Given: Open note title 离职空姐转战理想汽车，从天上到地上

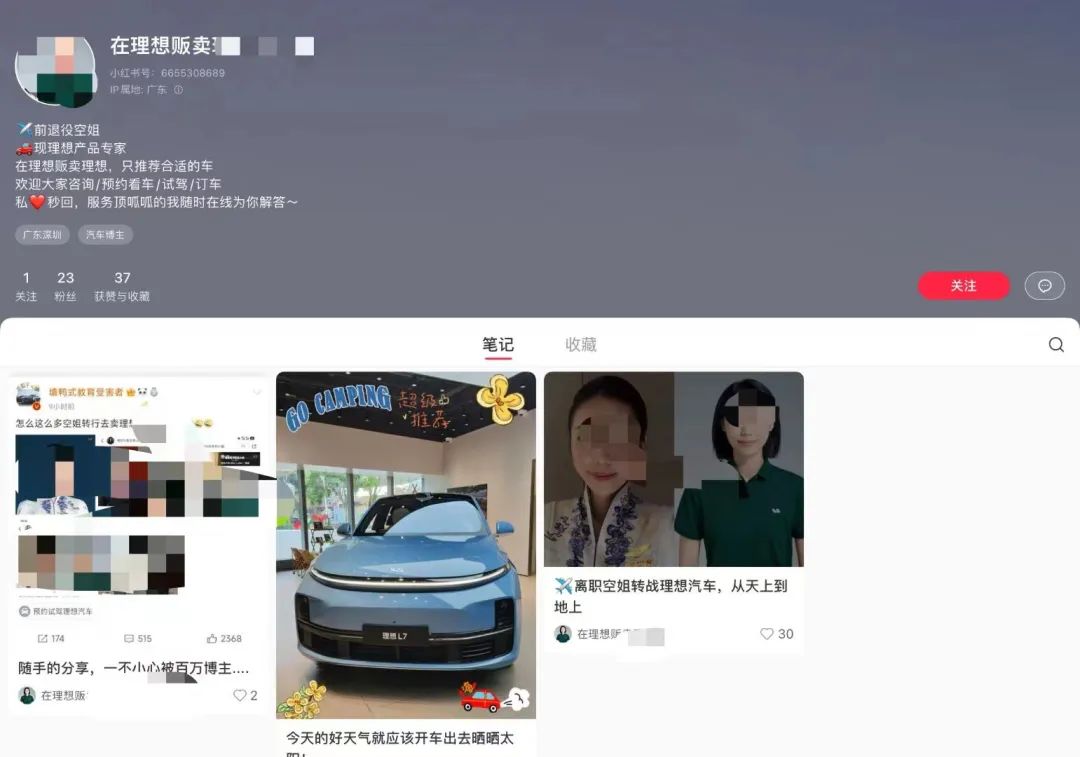Looking at the screenshot, I should [x=671, y=596].
